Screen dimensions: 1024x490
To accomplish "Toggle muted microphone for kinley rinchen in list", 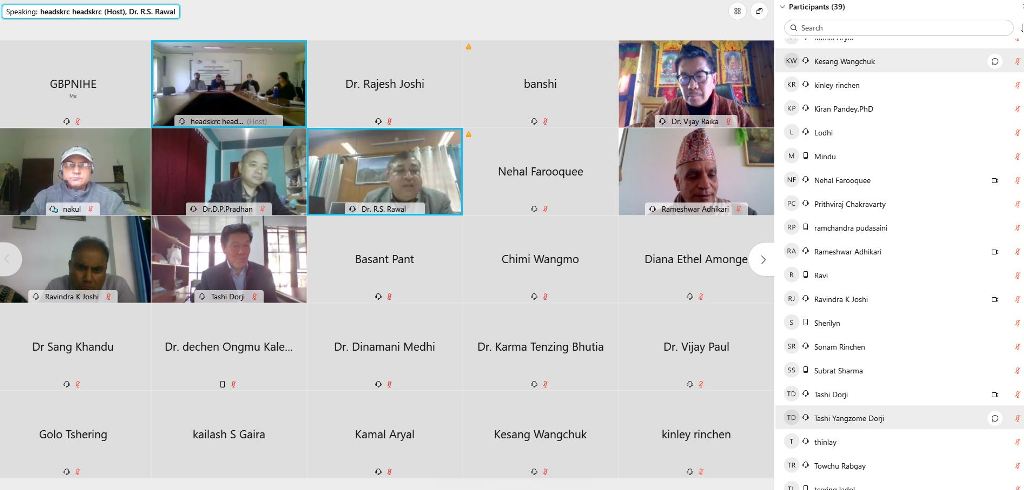I will pos(1017,85).
